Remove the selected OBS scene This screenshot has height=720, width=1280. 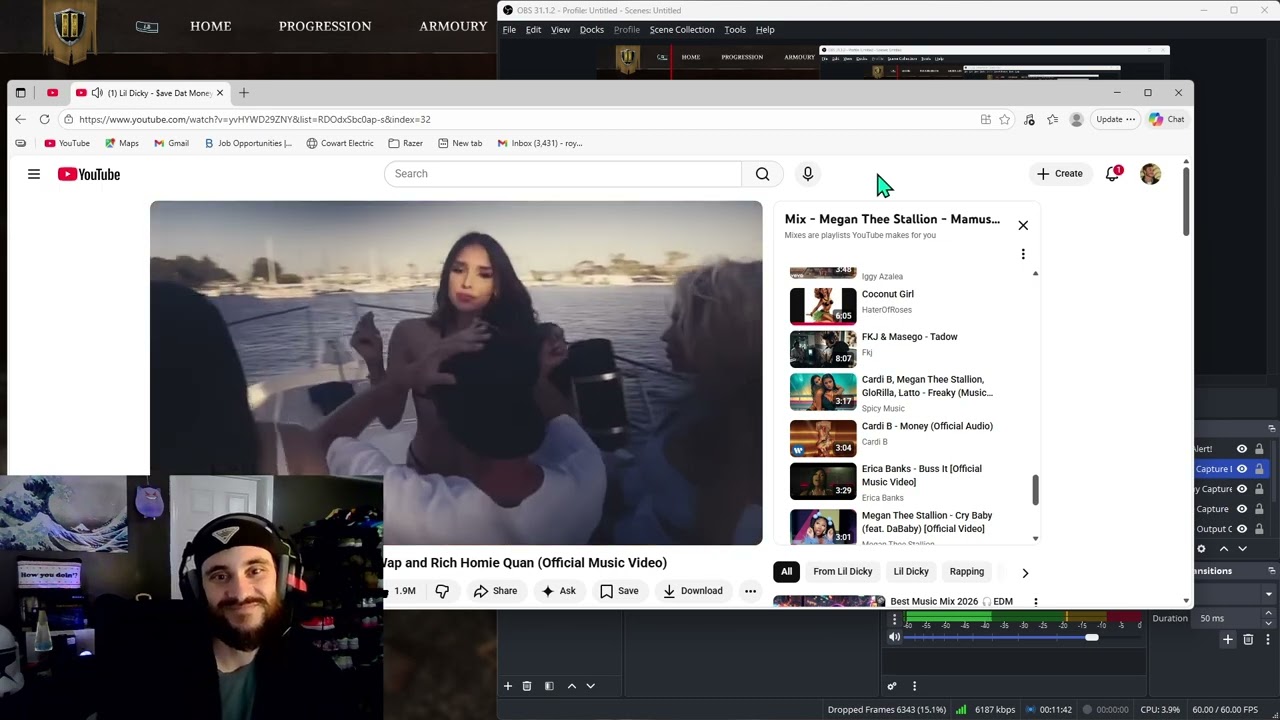[x=527, y=686]
